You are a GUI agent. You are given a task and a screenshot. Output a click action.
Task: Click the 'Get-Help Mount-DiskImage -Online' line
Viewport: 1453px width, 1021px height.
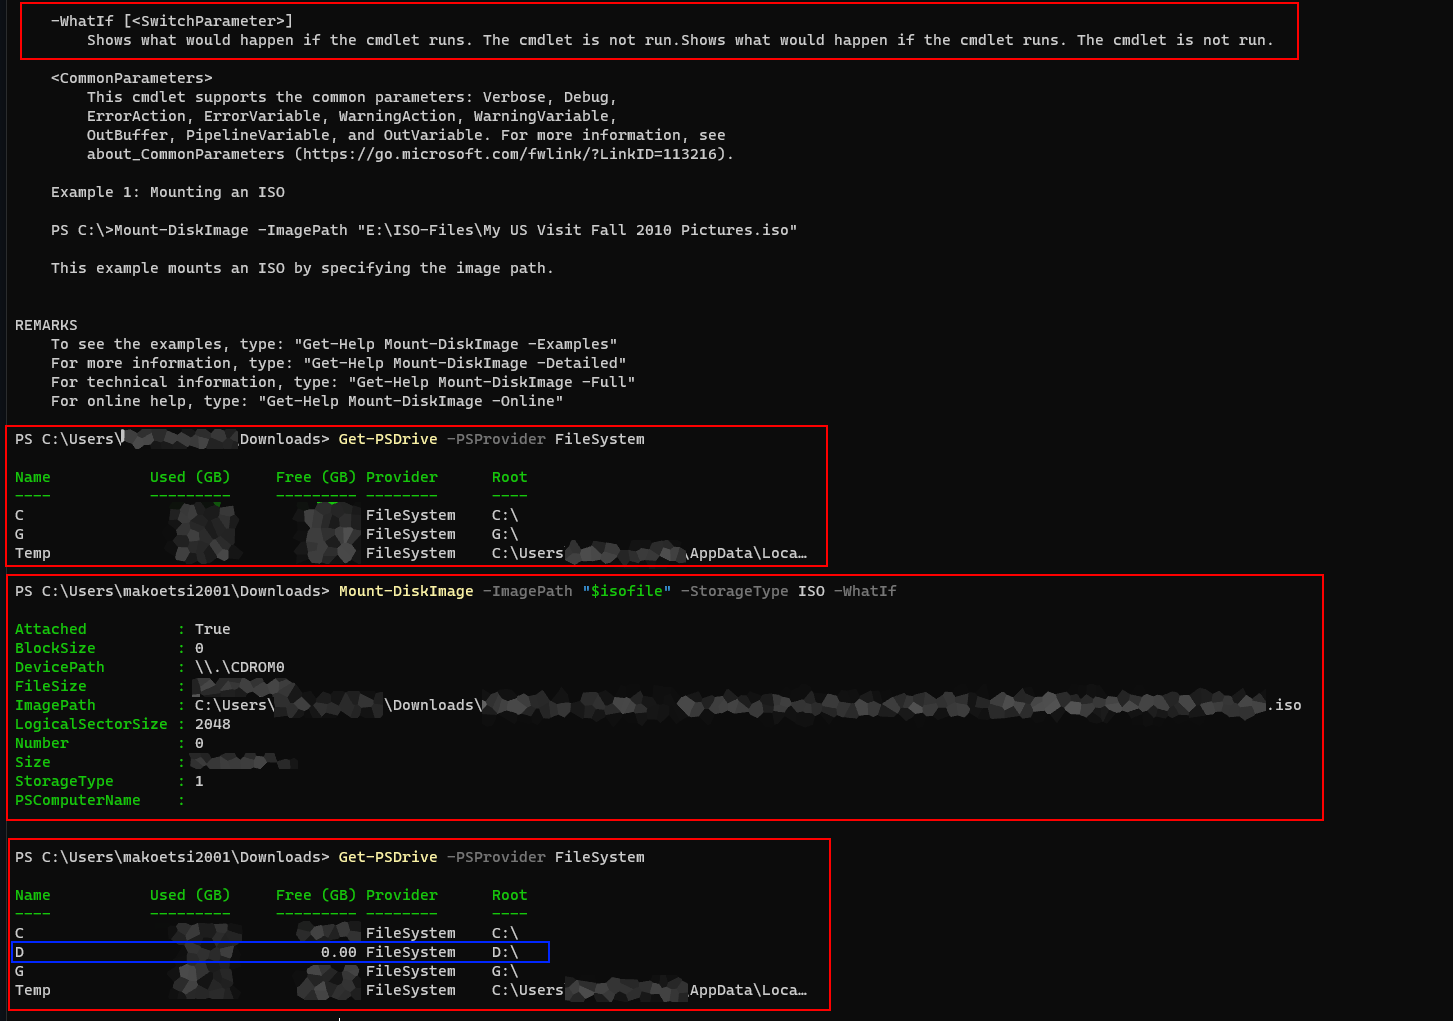pos(307,401)
